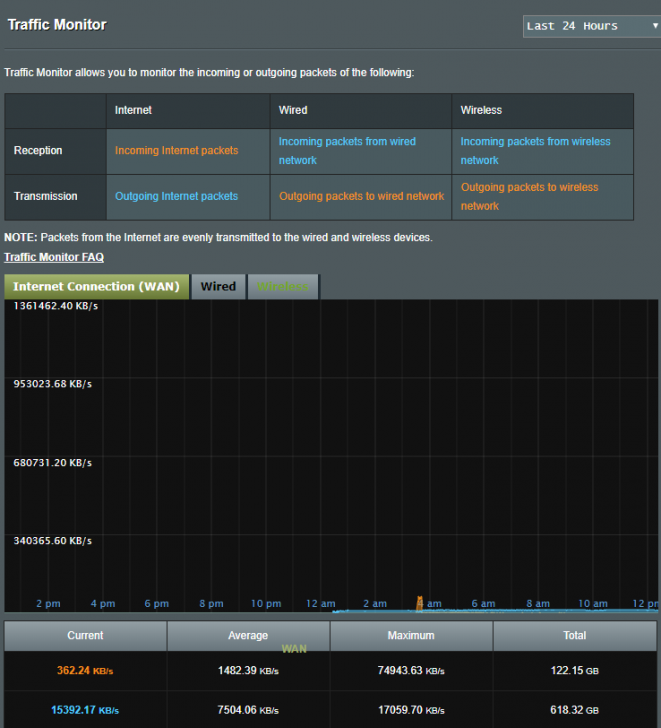The width and height of the screenshot is (661, 728).
Task: Click Outgoing packets to wired network
Action: point(362,196)
